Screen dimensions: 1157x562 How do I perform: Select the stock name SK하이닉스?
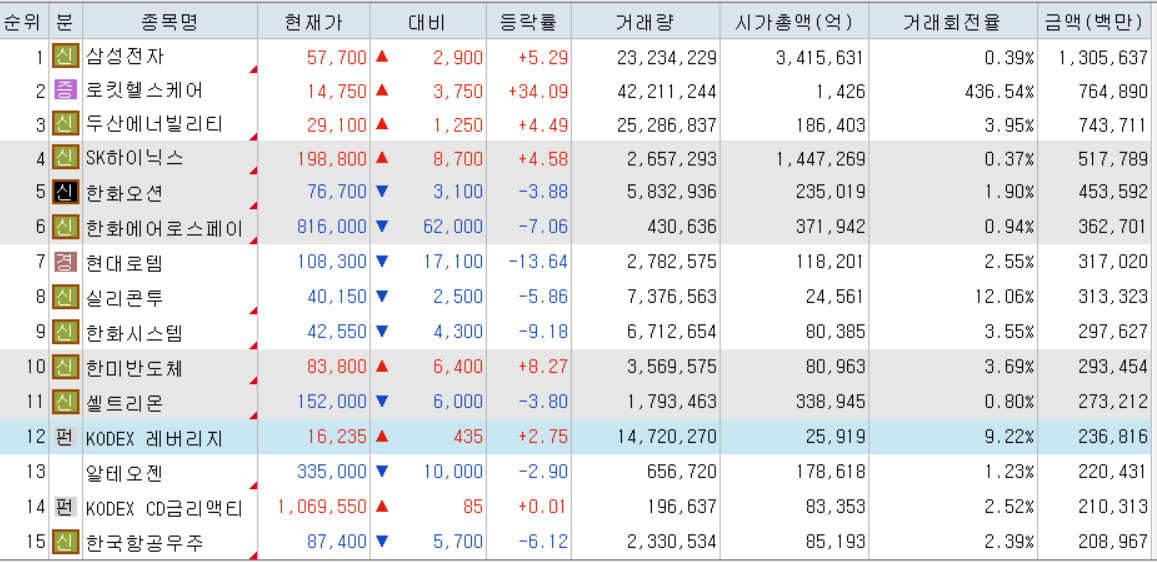[x=135, y=158]
